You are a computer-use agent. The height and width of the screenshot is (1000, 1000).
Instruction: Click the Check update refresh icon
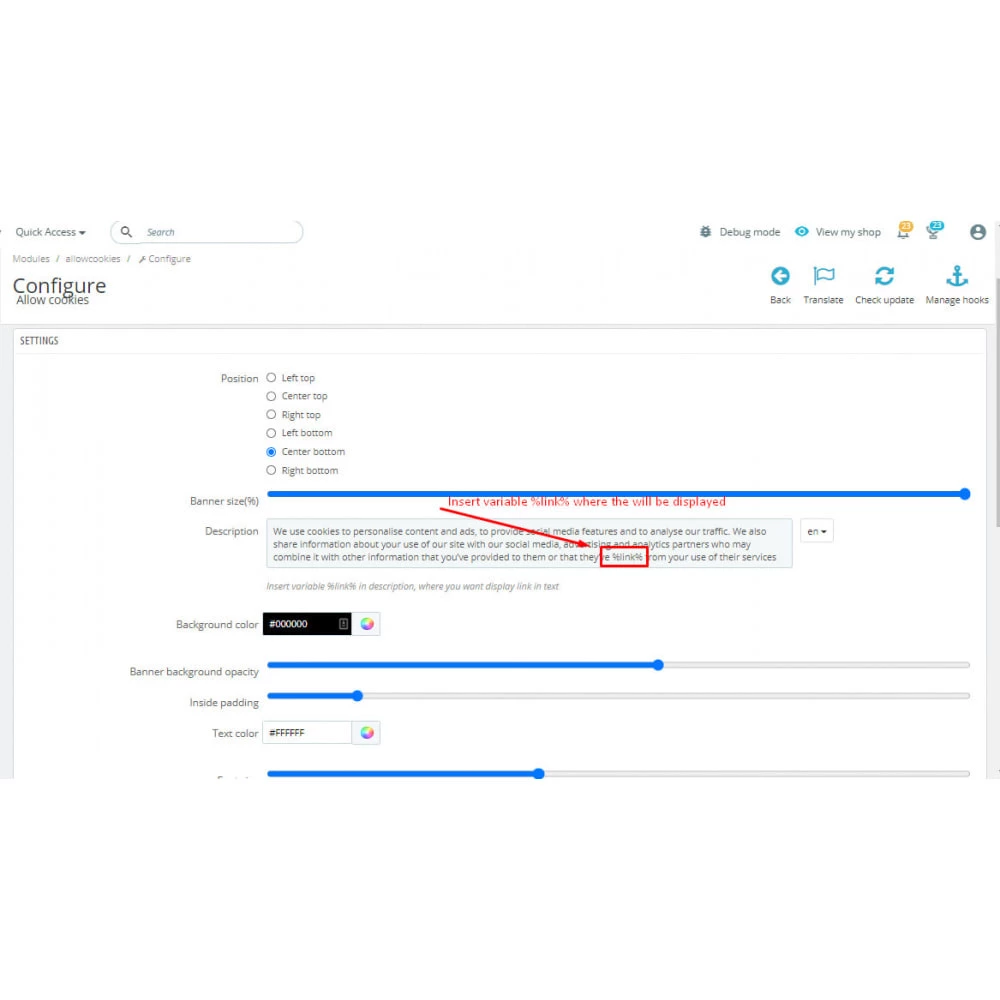pos(884,276)
